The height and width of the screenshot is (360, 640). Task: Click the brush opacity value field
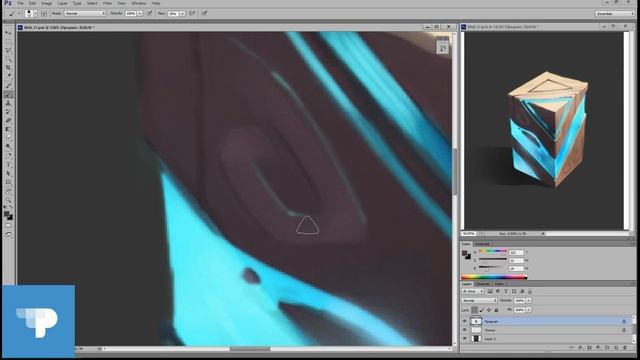click(131, 13)
